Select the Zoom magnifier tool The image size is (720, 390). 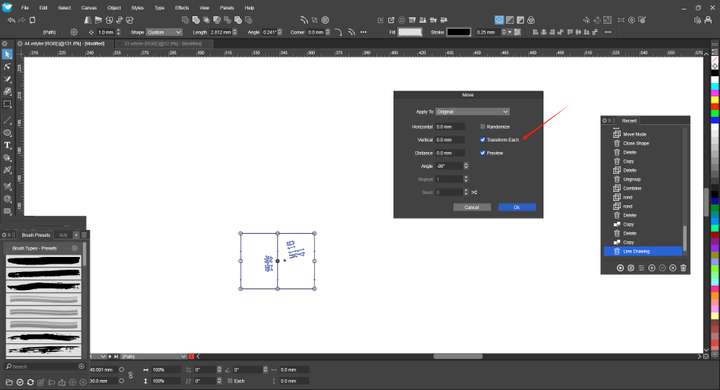(x=7, y=199)
